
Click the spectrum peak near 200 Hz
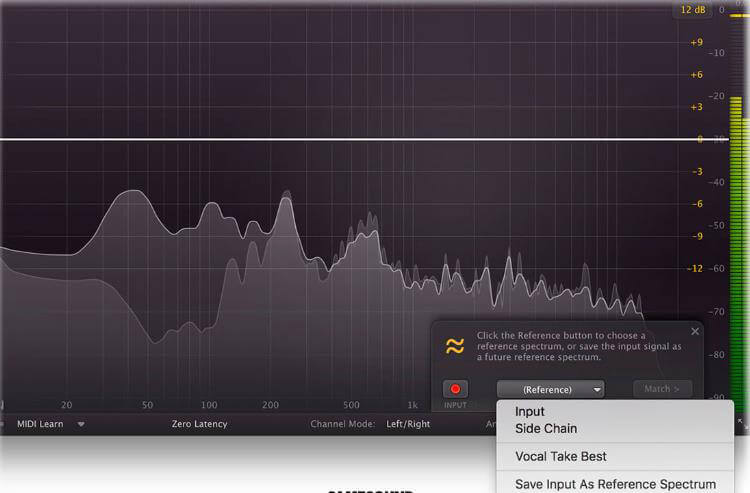point(286,193)
